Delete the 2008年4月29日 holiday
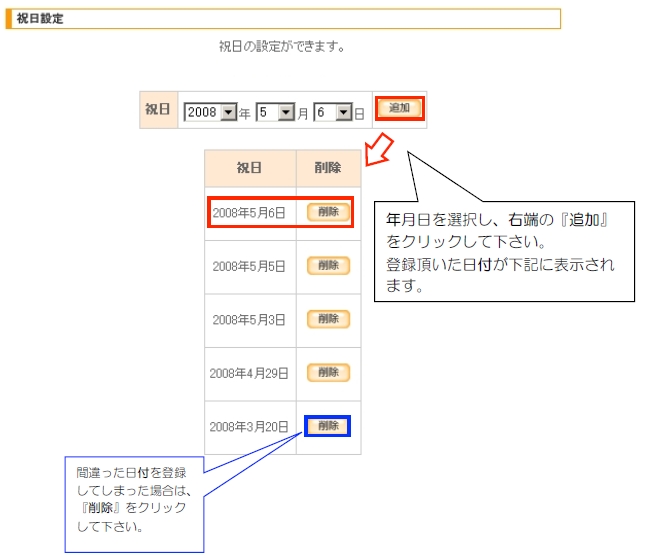The image size is (650, 559). point(327,372)
